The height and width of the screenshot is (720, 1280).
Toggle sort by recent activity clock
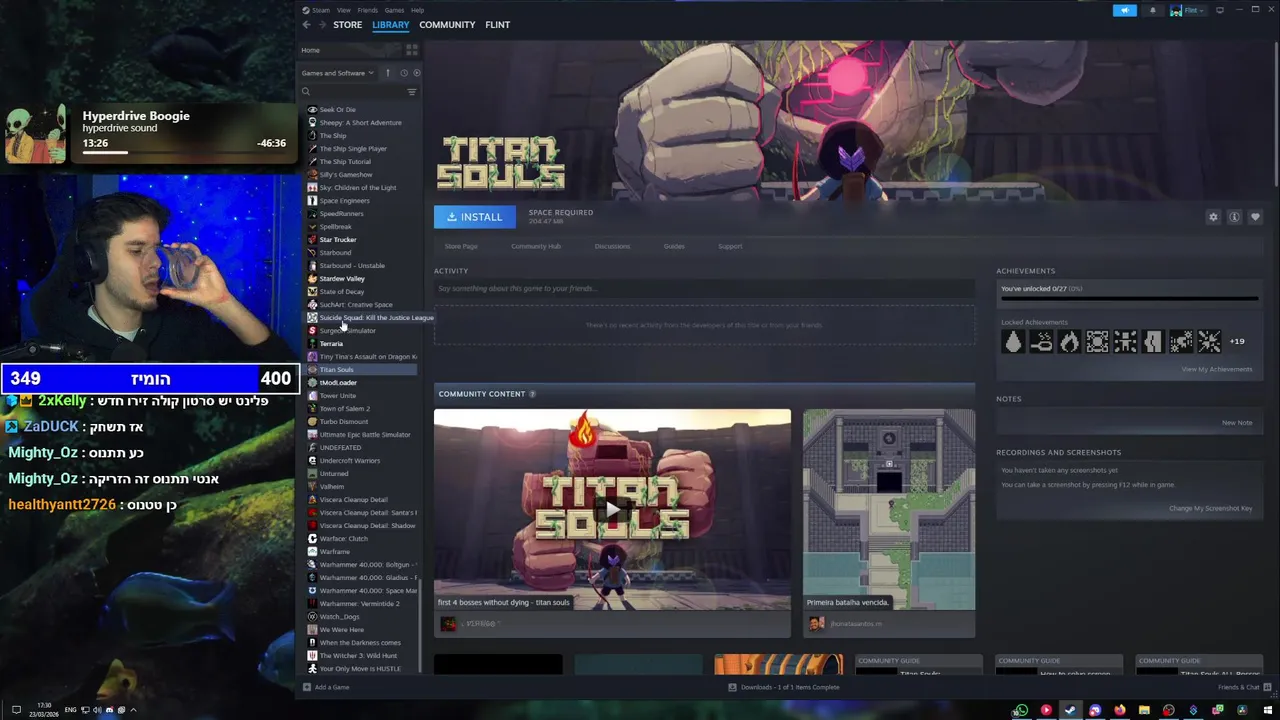(404, 73)
